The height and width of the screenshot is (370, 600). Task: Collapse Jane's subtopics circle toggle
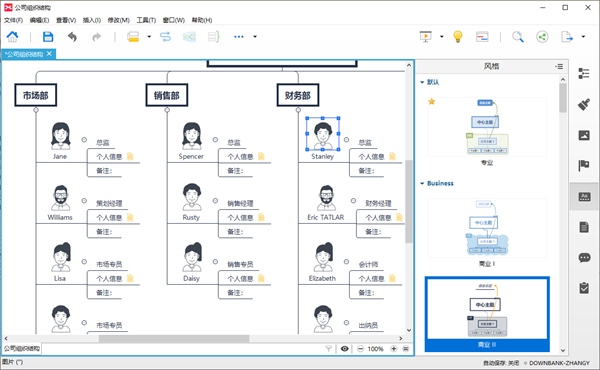pyautogui.click(x=84, y=140)
